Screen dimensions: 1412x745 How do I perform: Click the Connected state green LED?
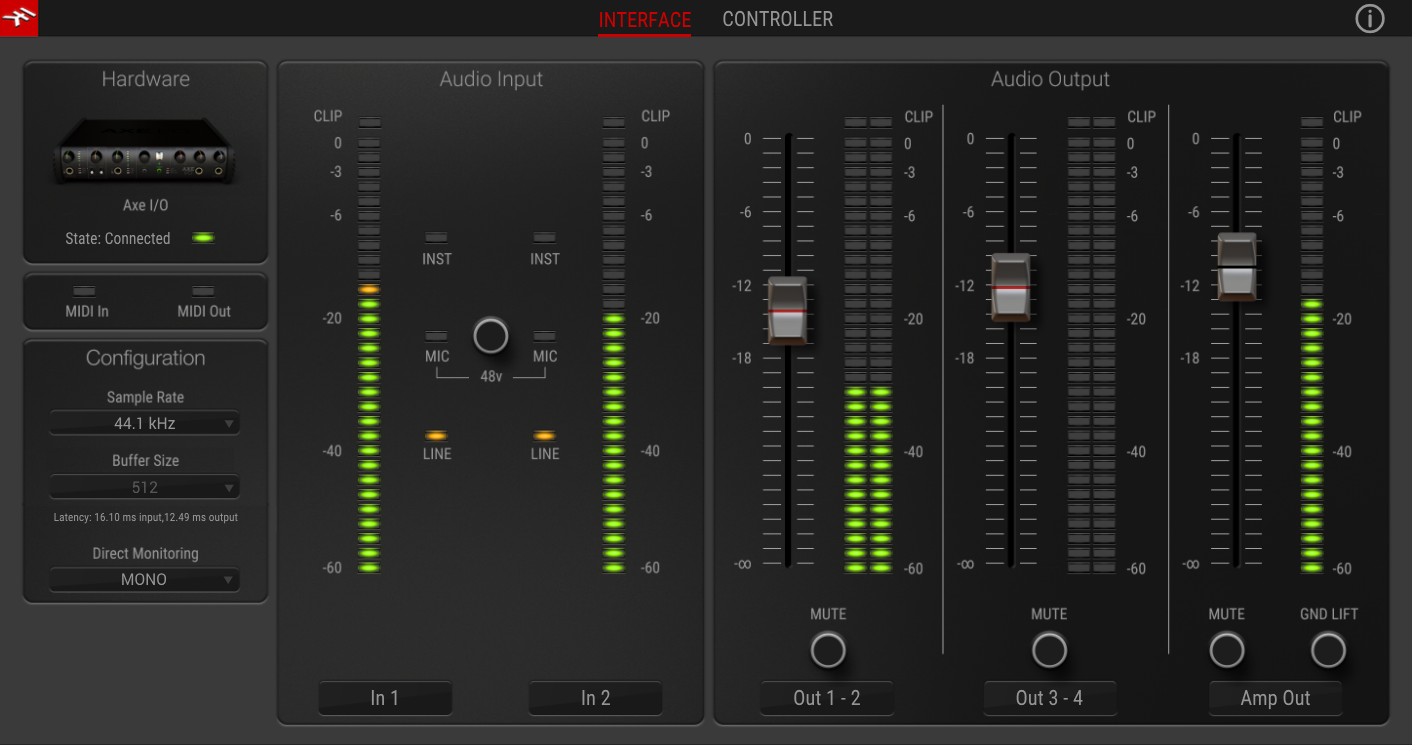pos(203,238)
